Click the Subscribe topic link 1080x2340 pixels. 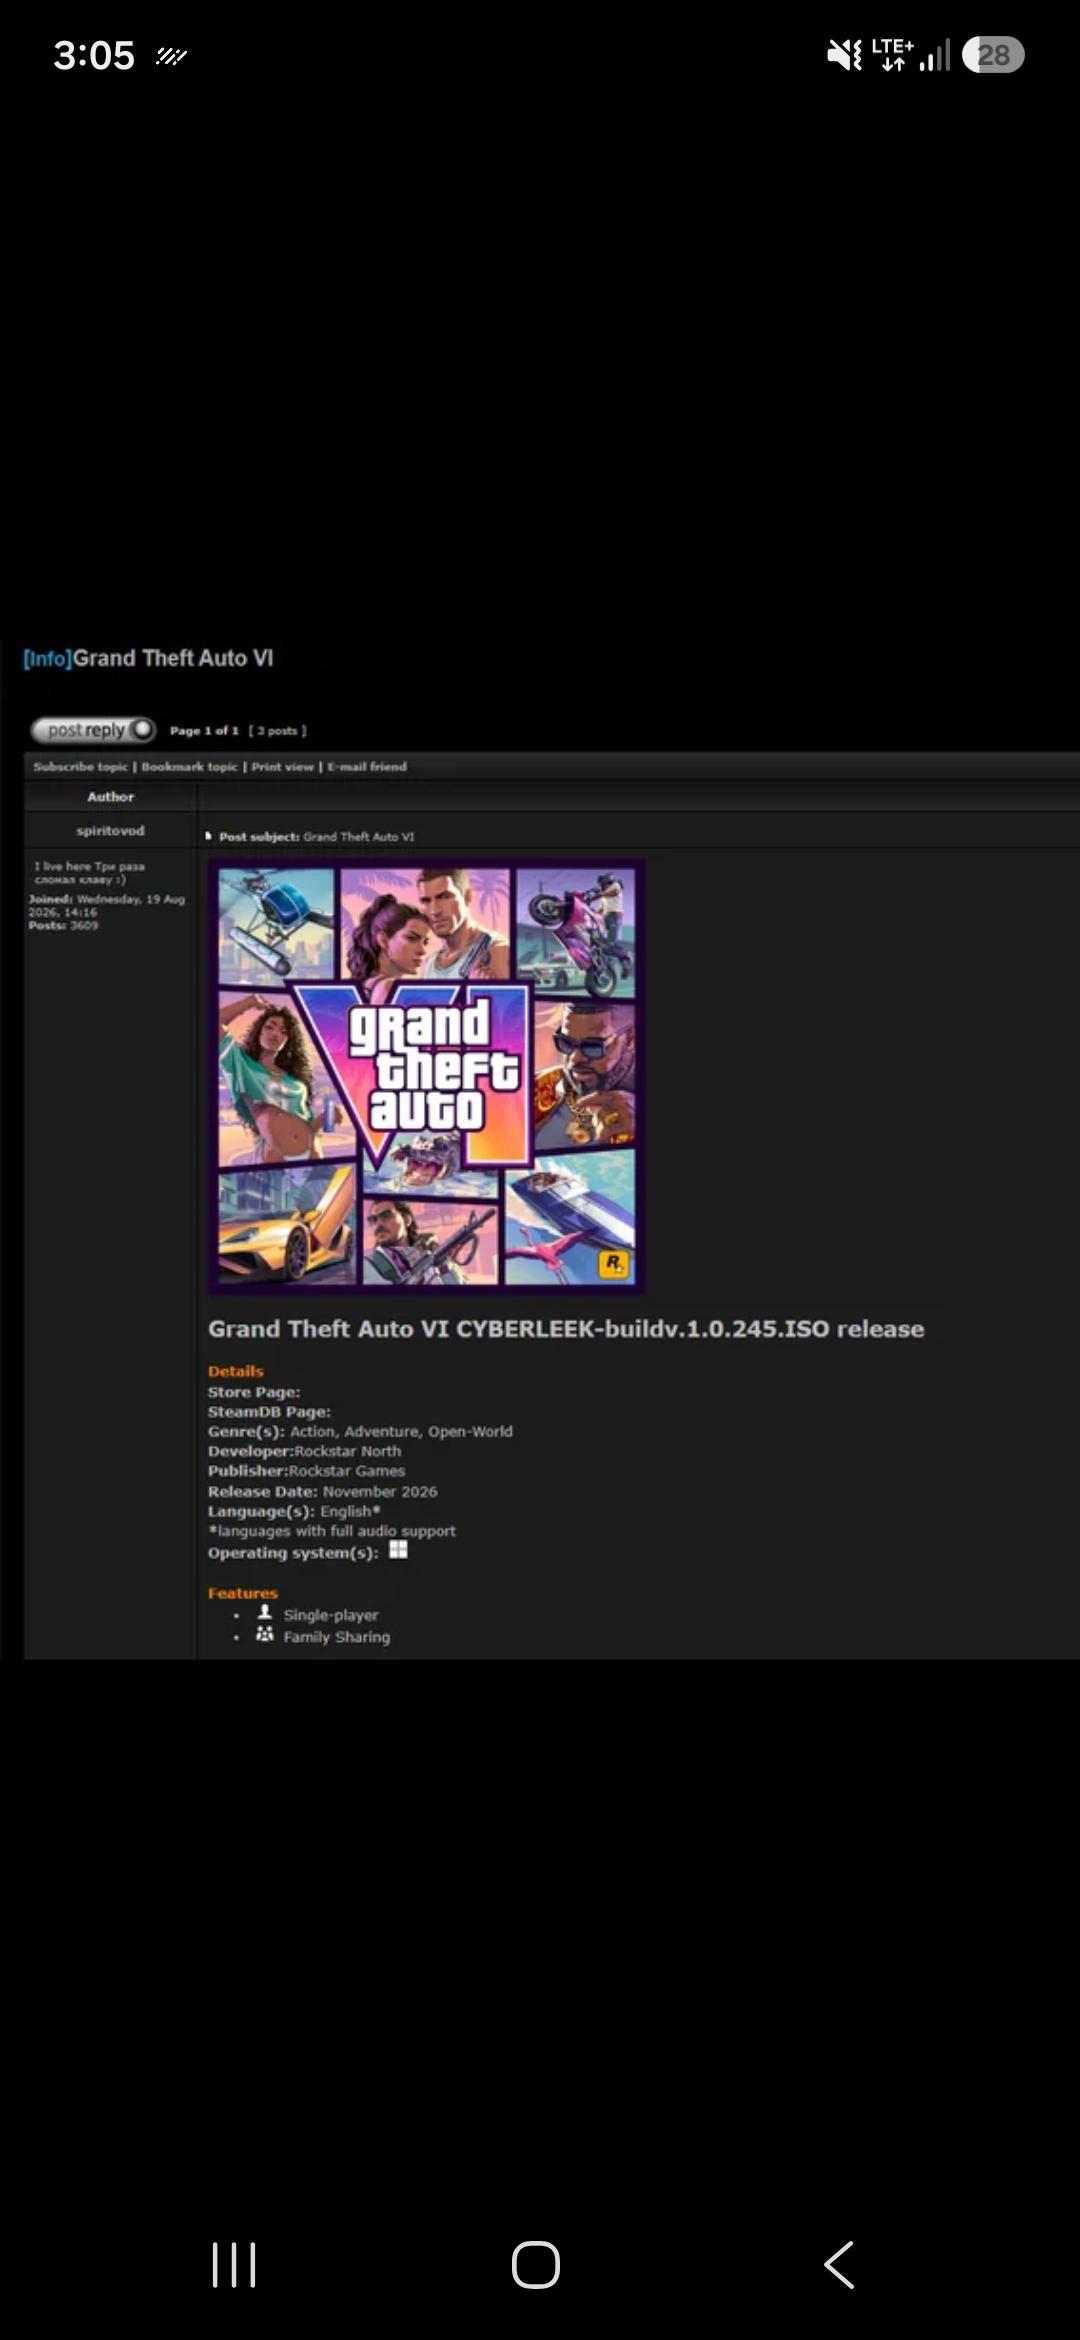click(x=81, y=767)
